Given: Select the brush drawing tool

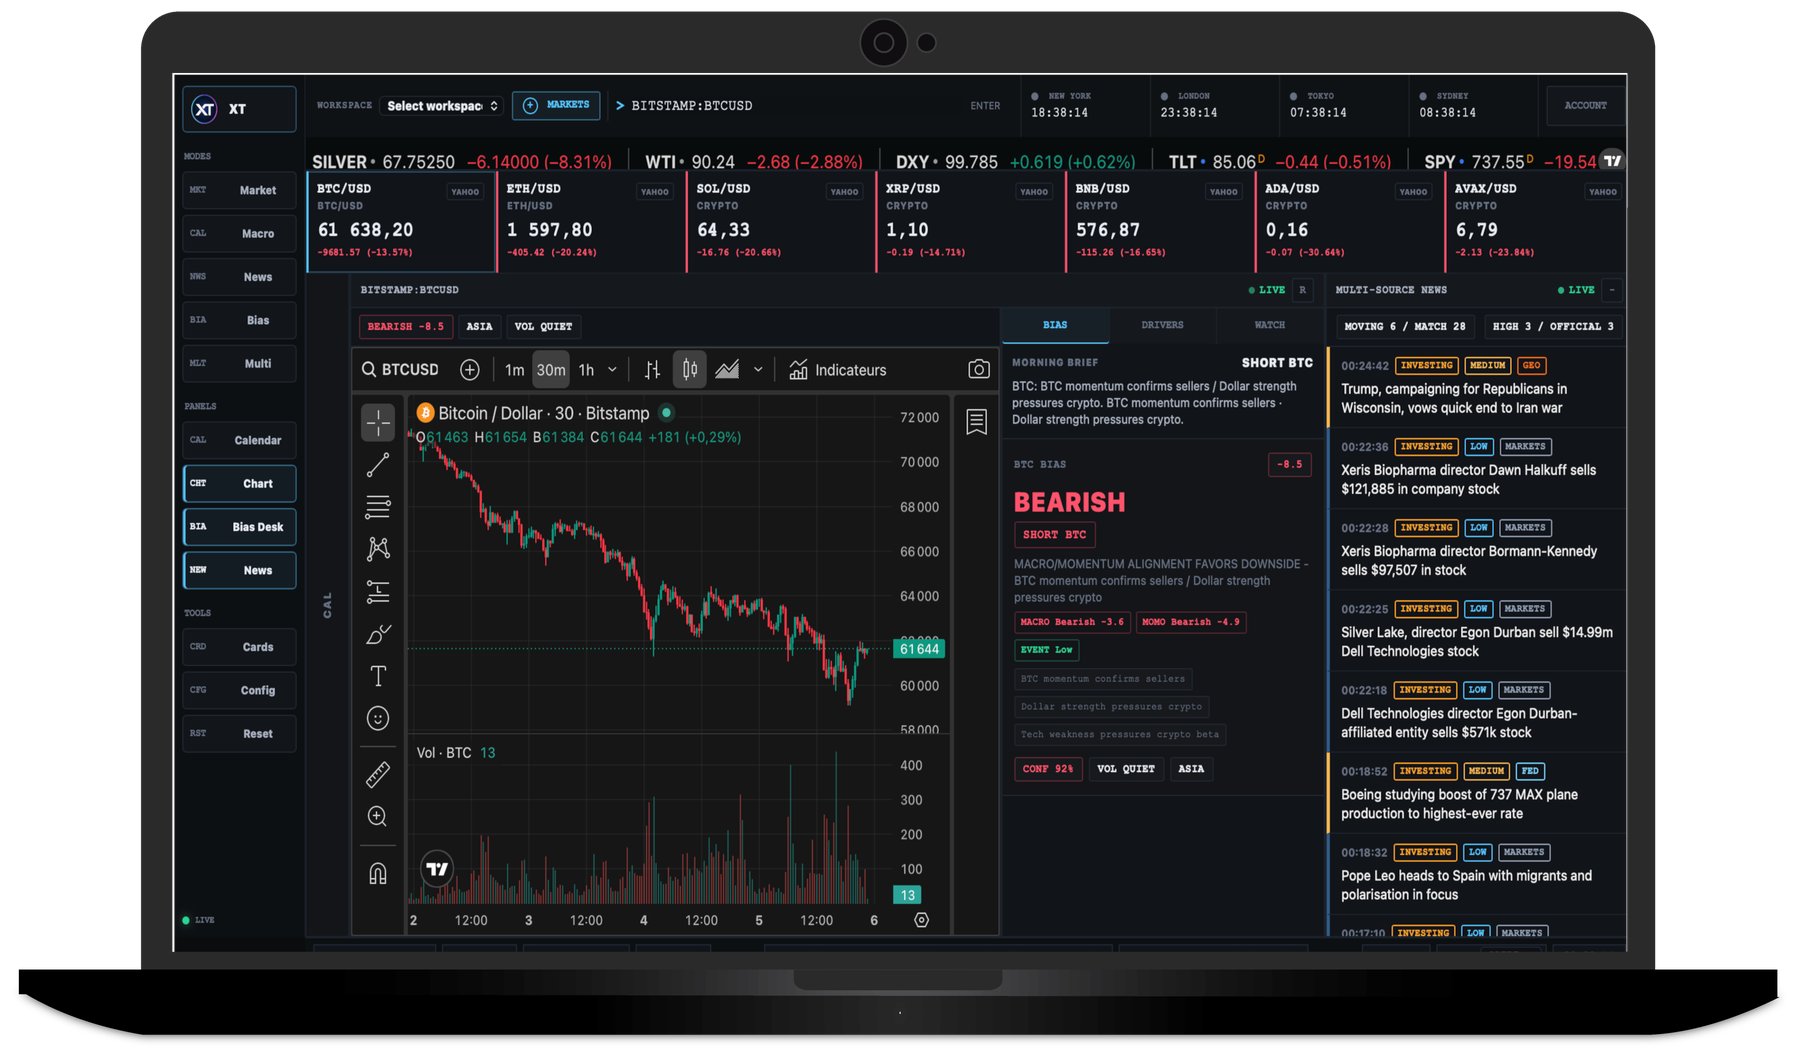Looking at the screenshot, I should pyautogui.click(x=378, y=634).
